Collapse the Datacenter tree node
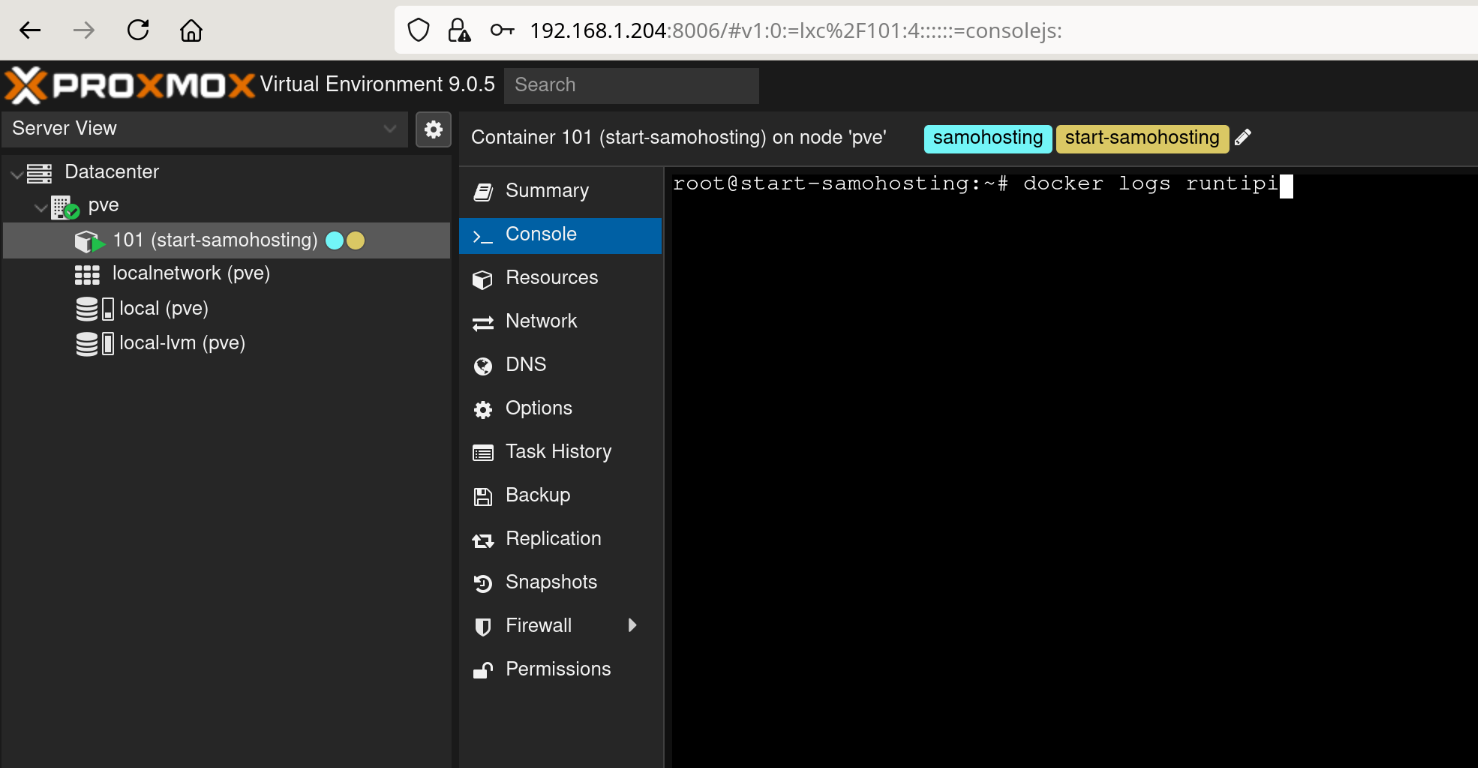The width and height of the screenshot is (1478, 768). coord(16,174)
